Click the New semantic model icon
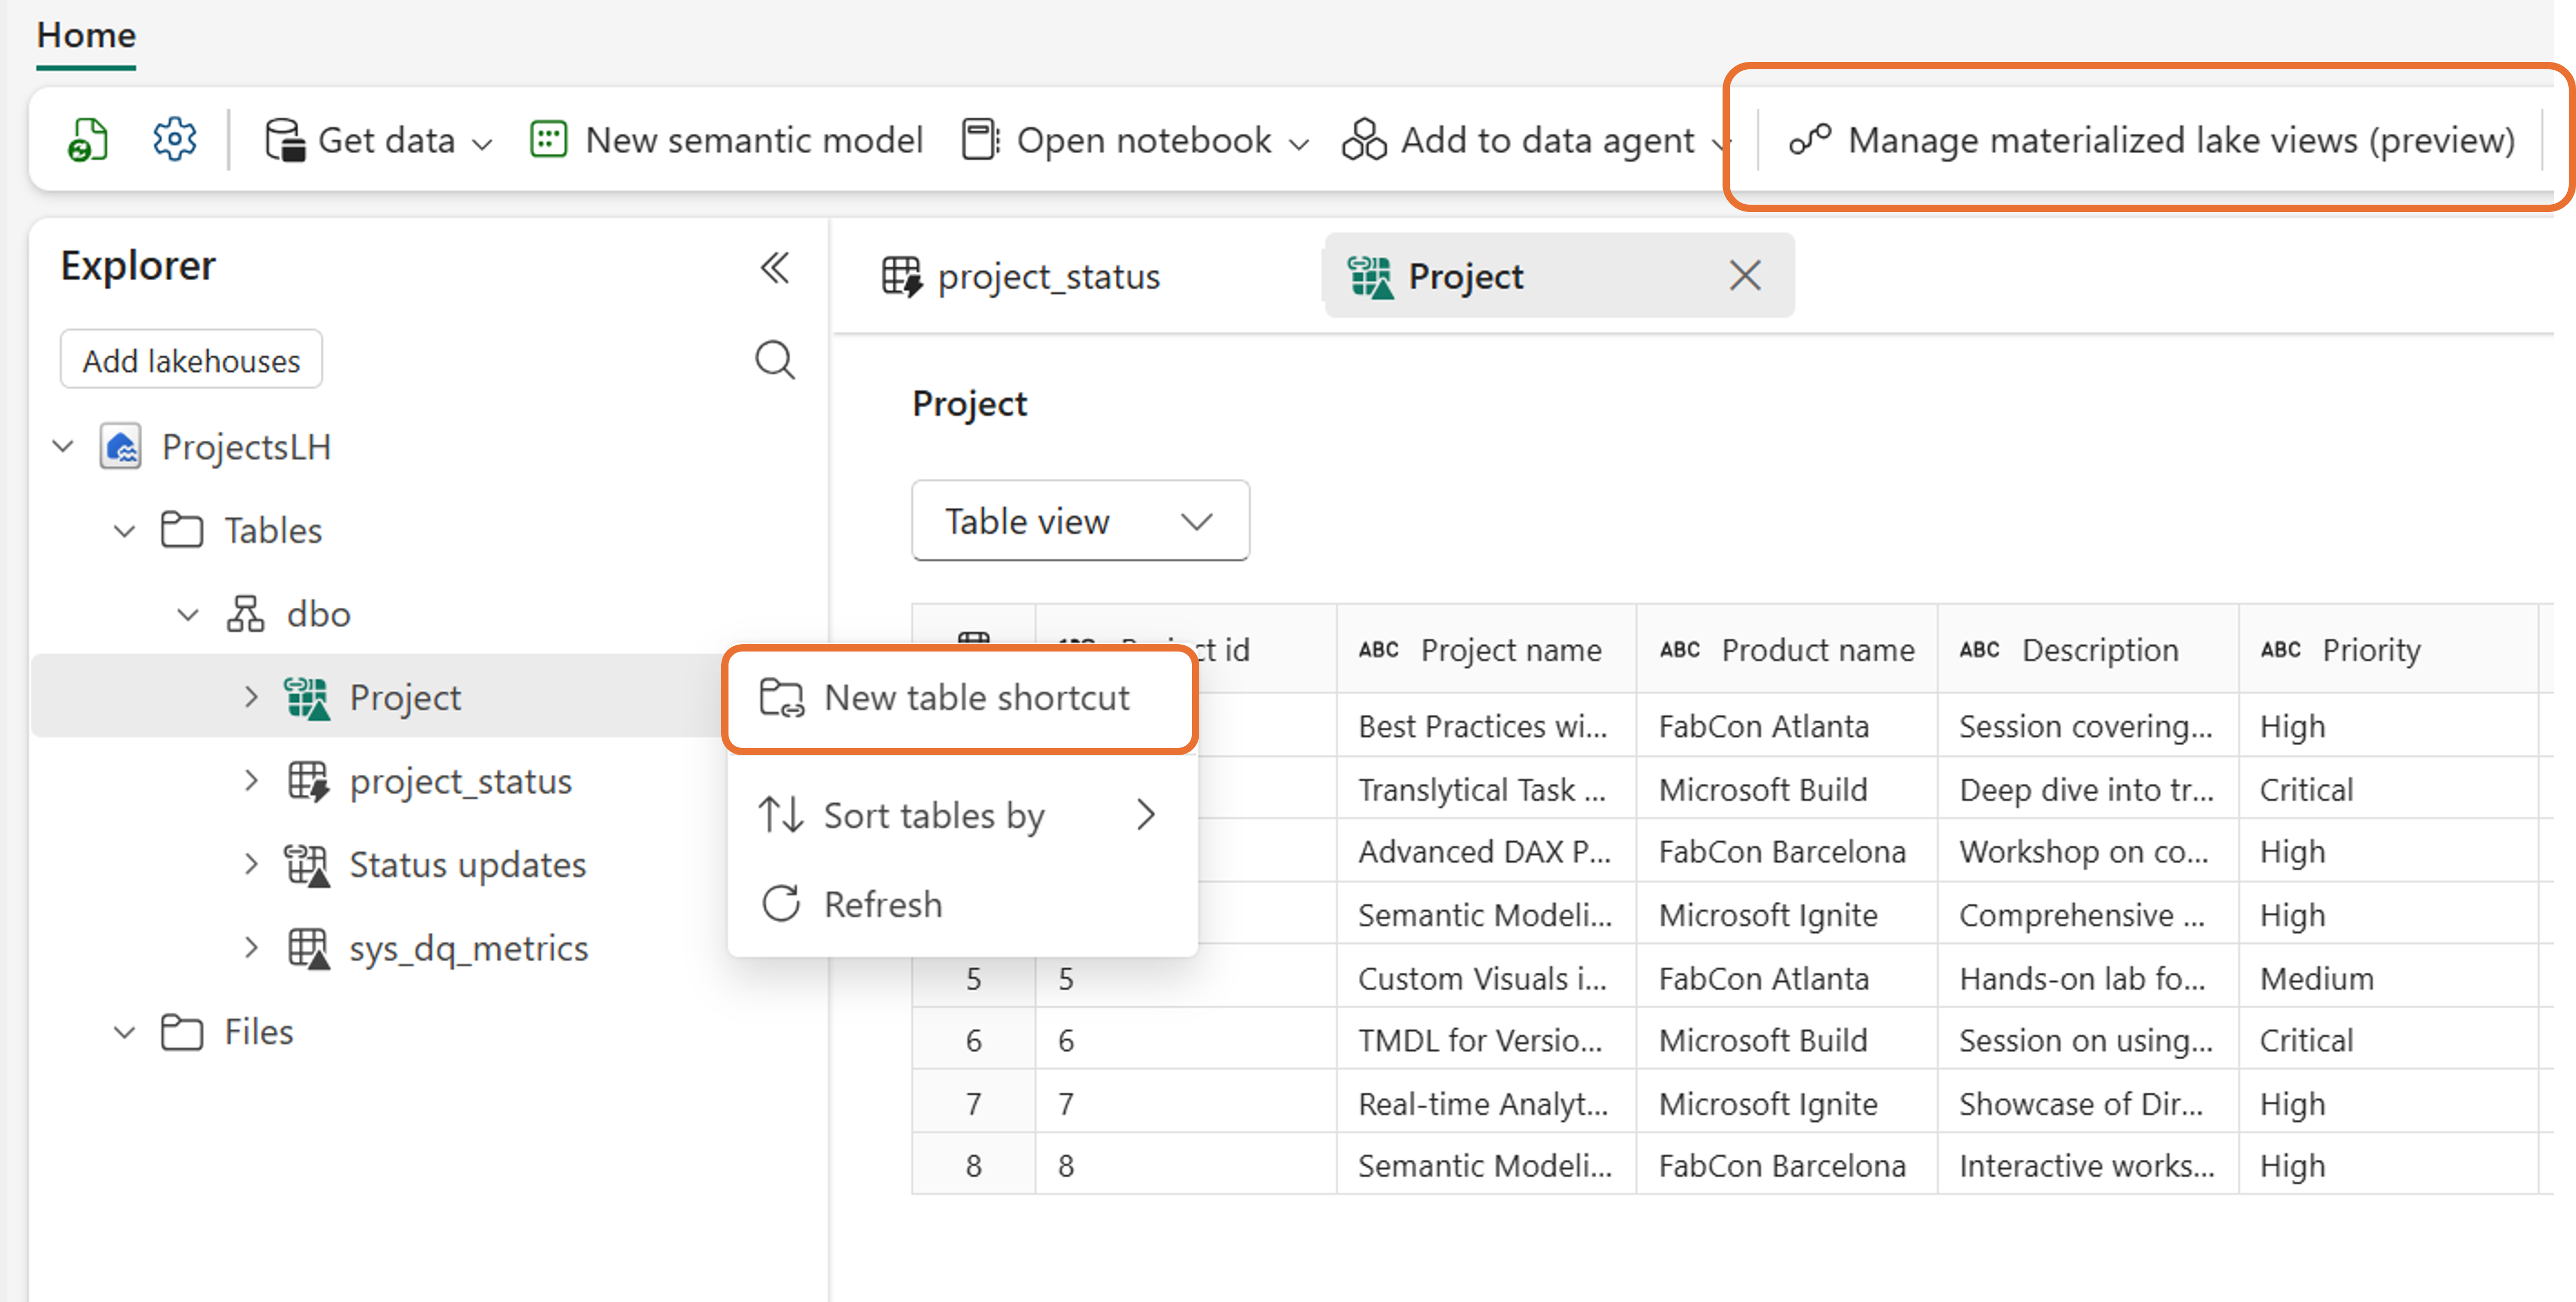This screenshot has width=2576, height=1302. click(548, 139)
